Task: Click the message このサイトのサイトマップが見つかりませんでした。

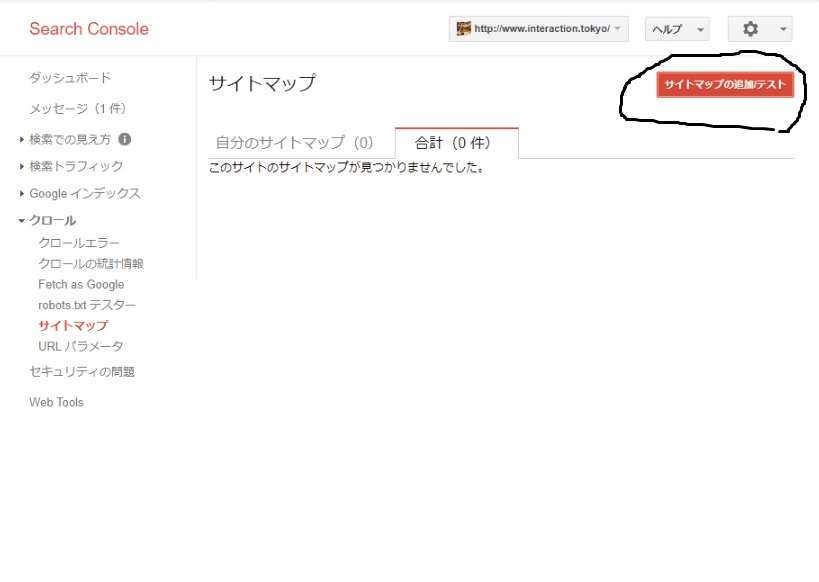Action: [346, 168]
